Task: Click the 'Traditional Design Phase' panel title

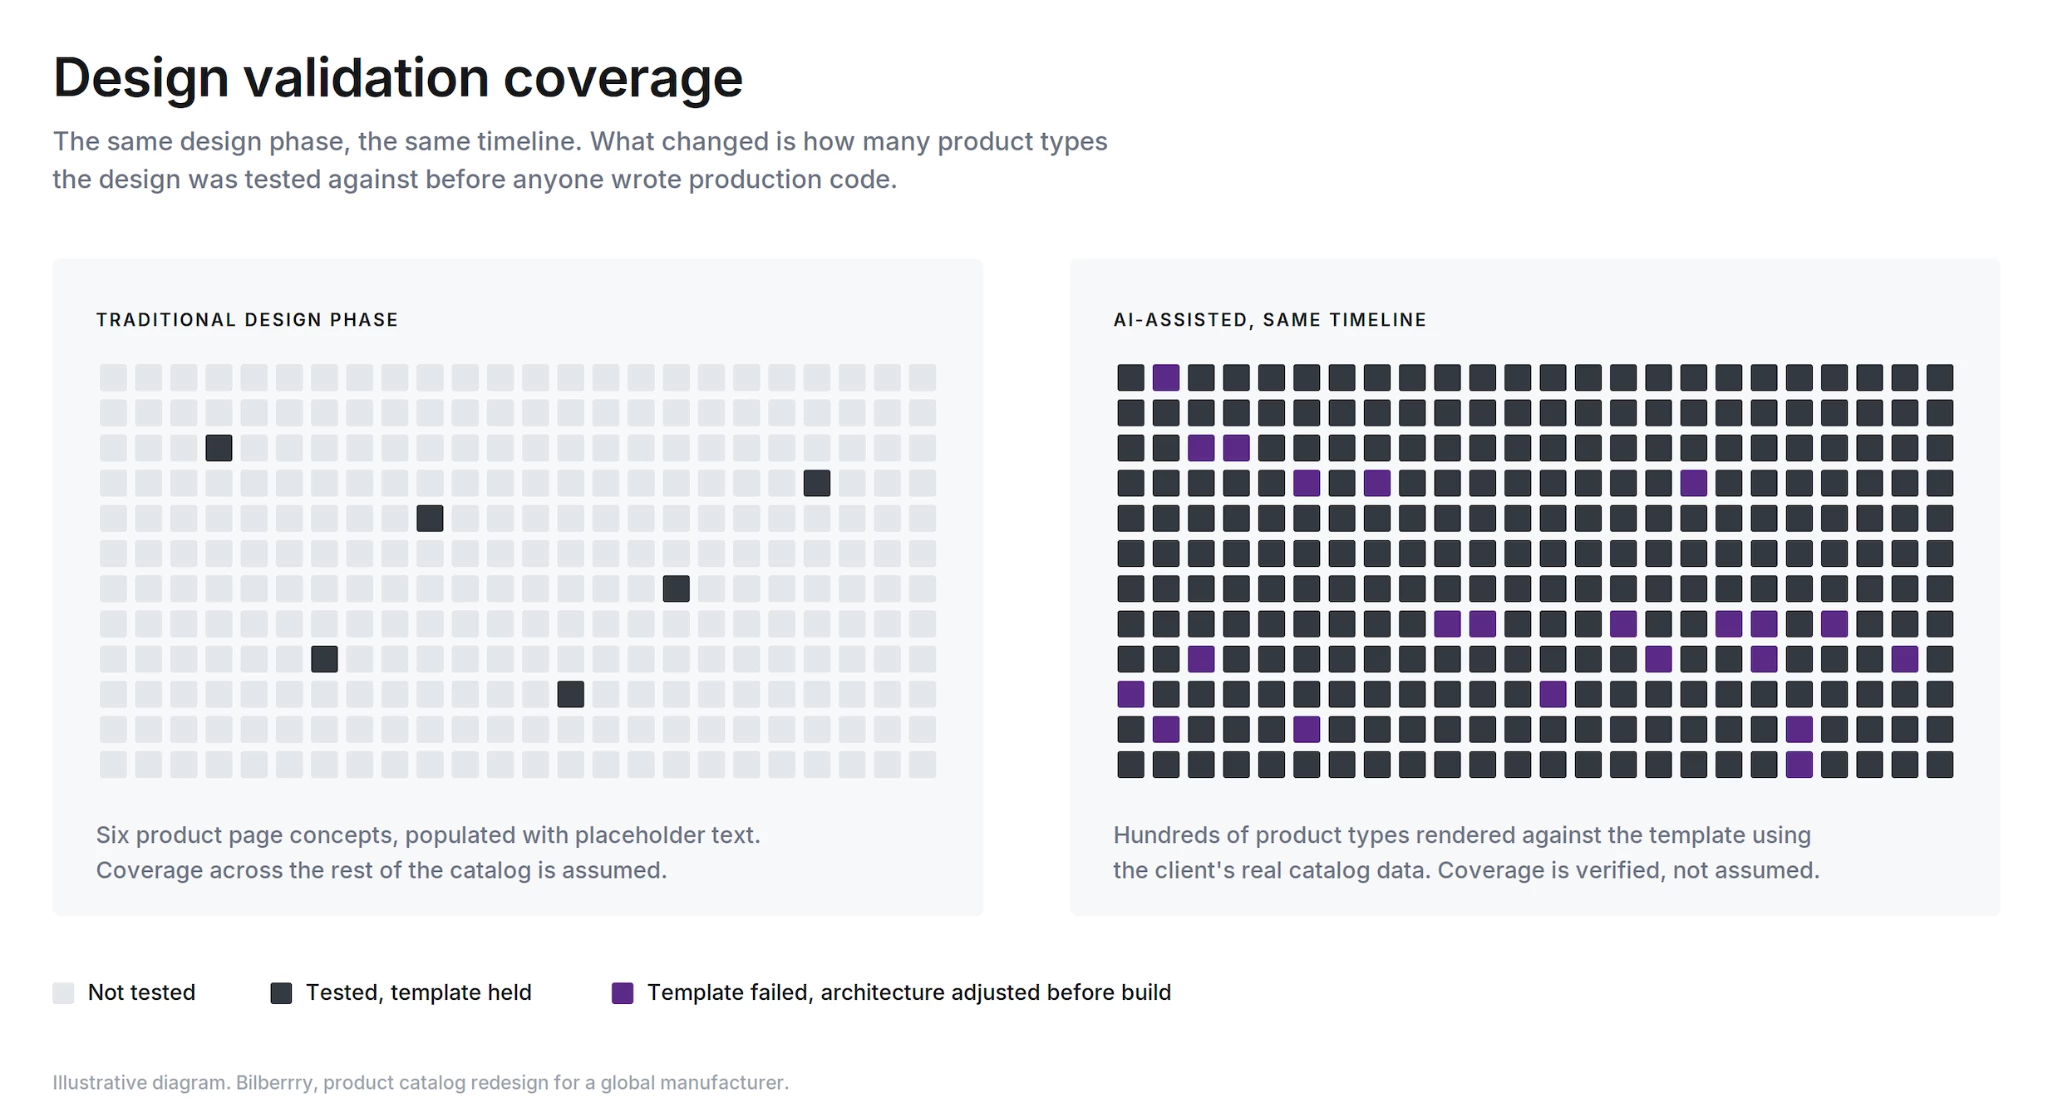Action: tap(247, 320)
